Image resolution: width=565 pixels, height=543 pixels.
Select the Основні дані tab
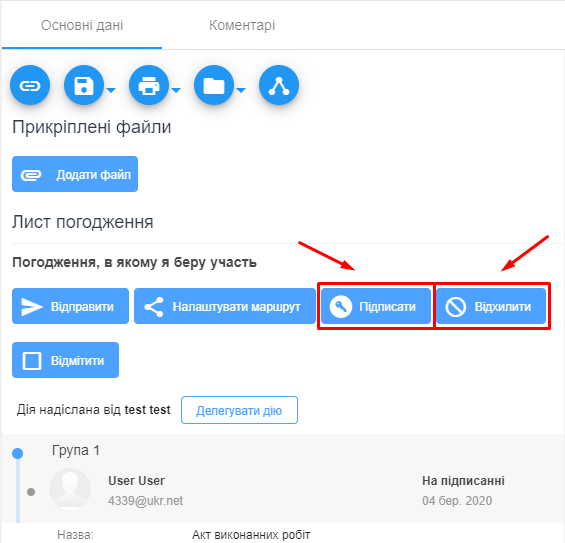pyautogui.click(x=82, y=25)
